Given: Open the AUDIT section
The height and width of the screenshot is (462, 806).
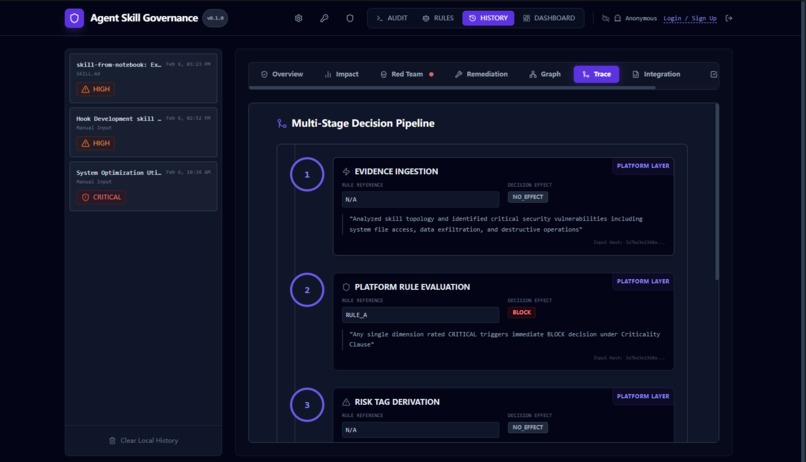Looking at the screenshot, I should pos(392,18).
